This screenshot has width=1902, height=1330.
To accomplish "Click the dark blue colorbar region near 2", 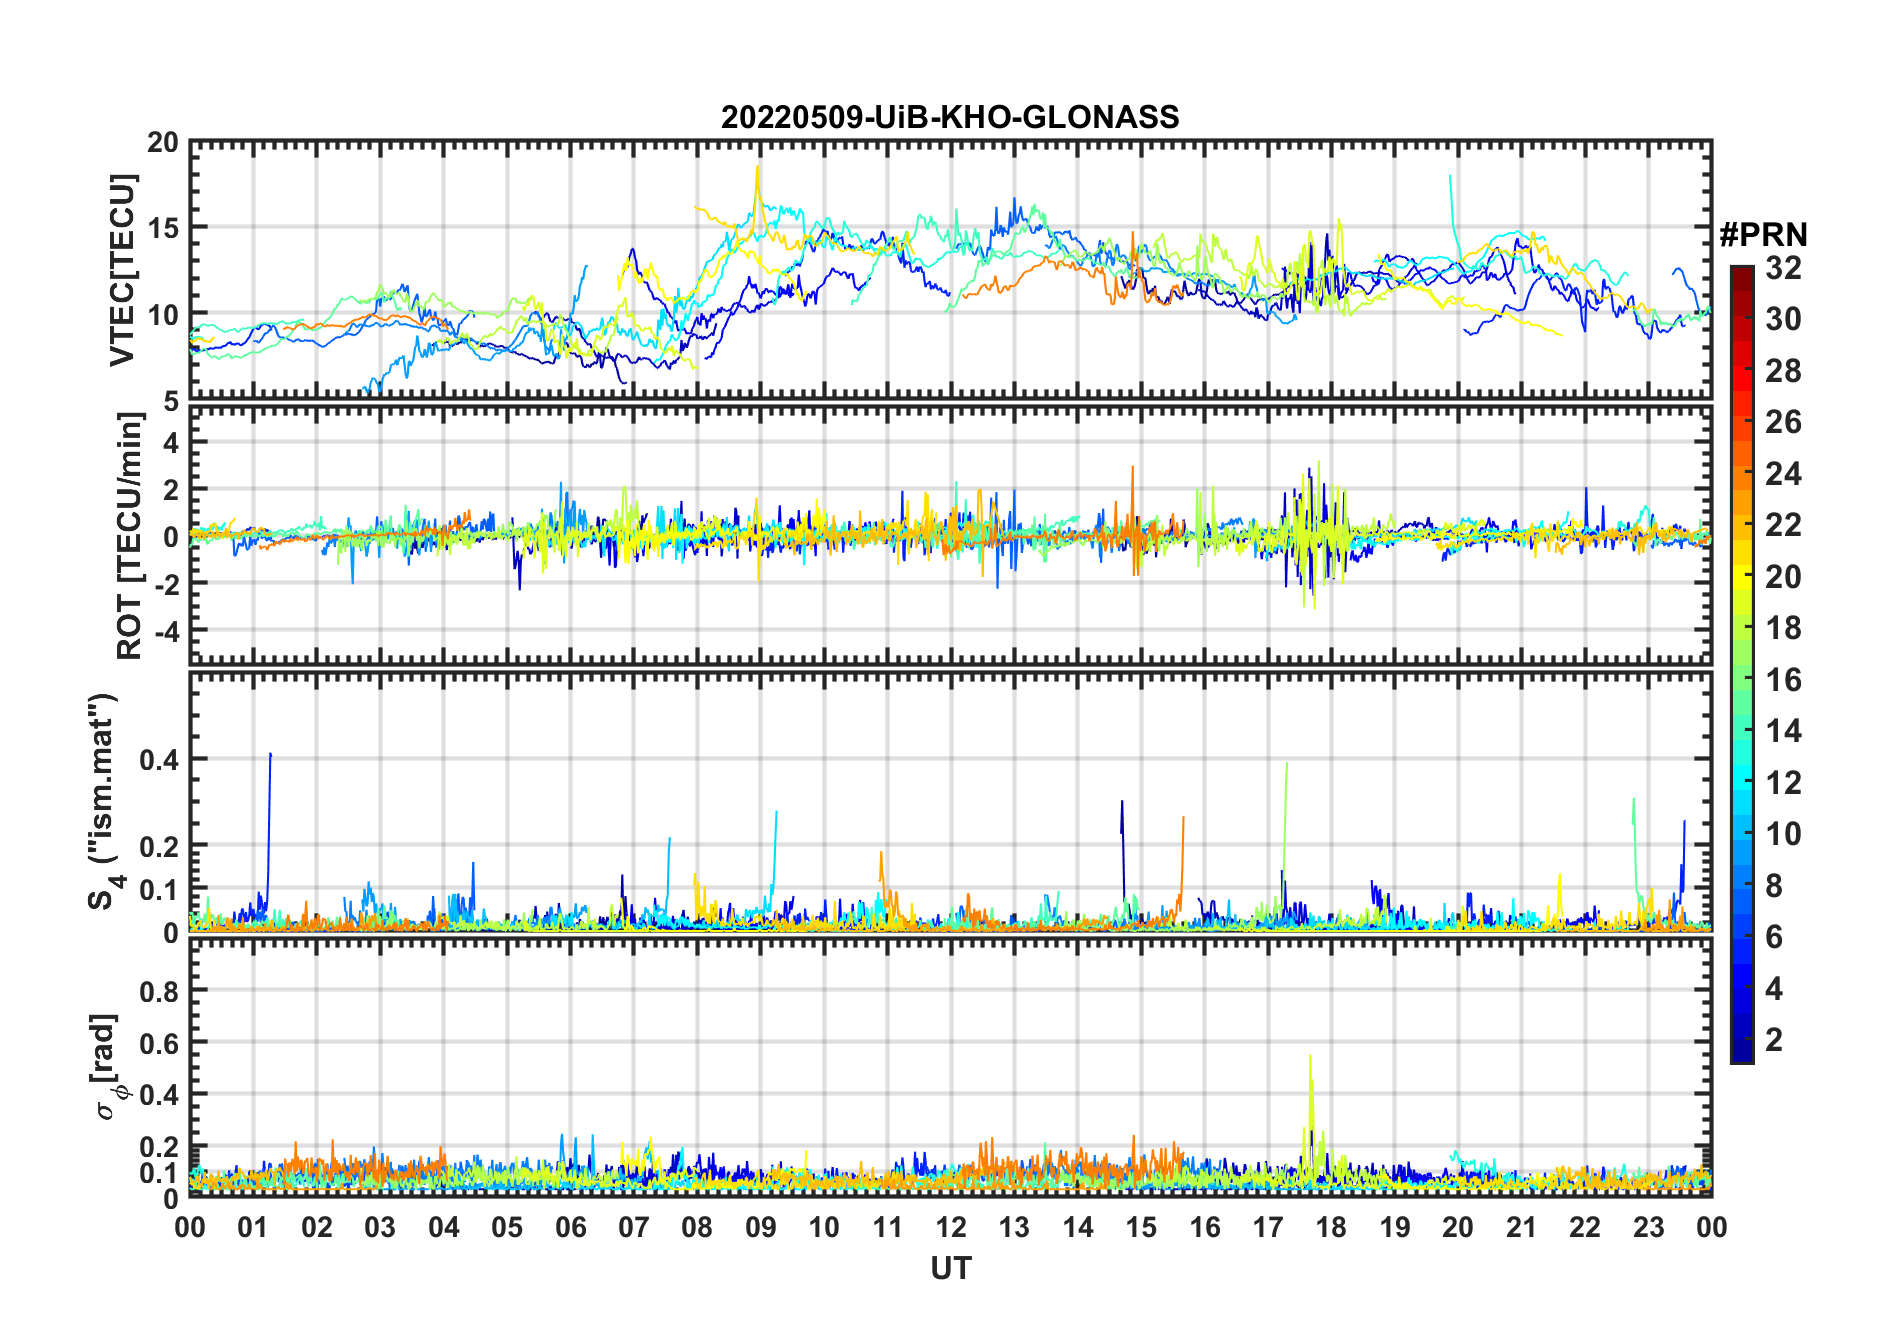I will click(1741, 1040).
